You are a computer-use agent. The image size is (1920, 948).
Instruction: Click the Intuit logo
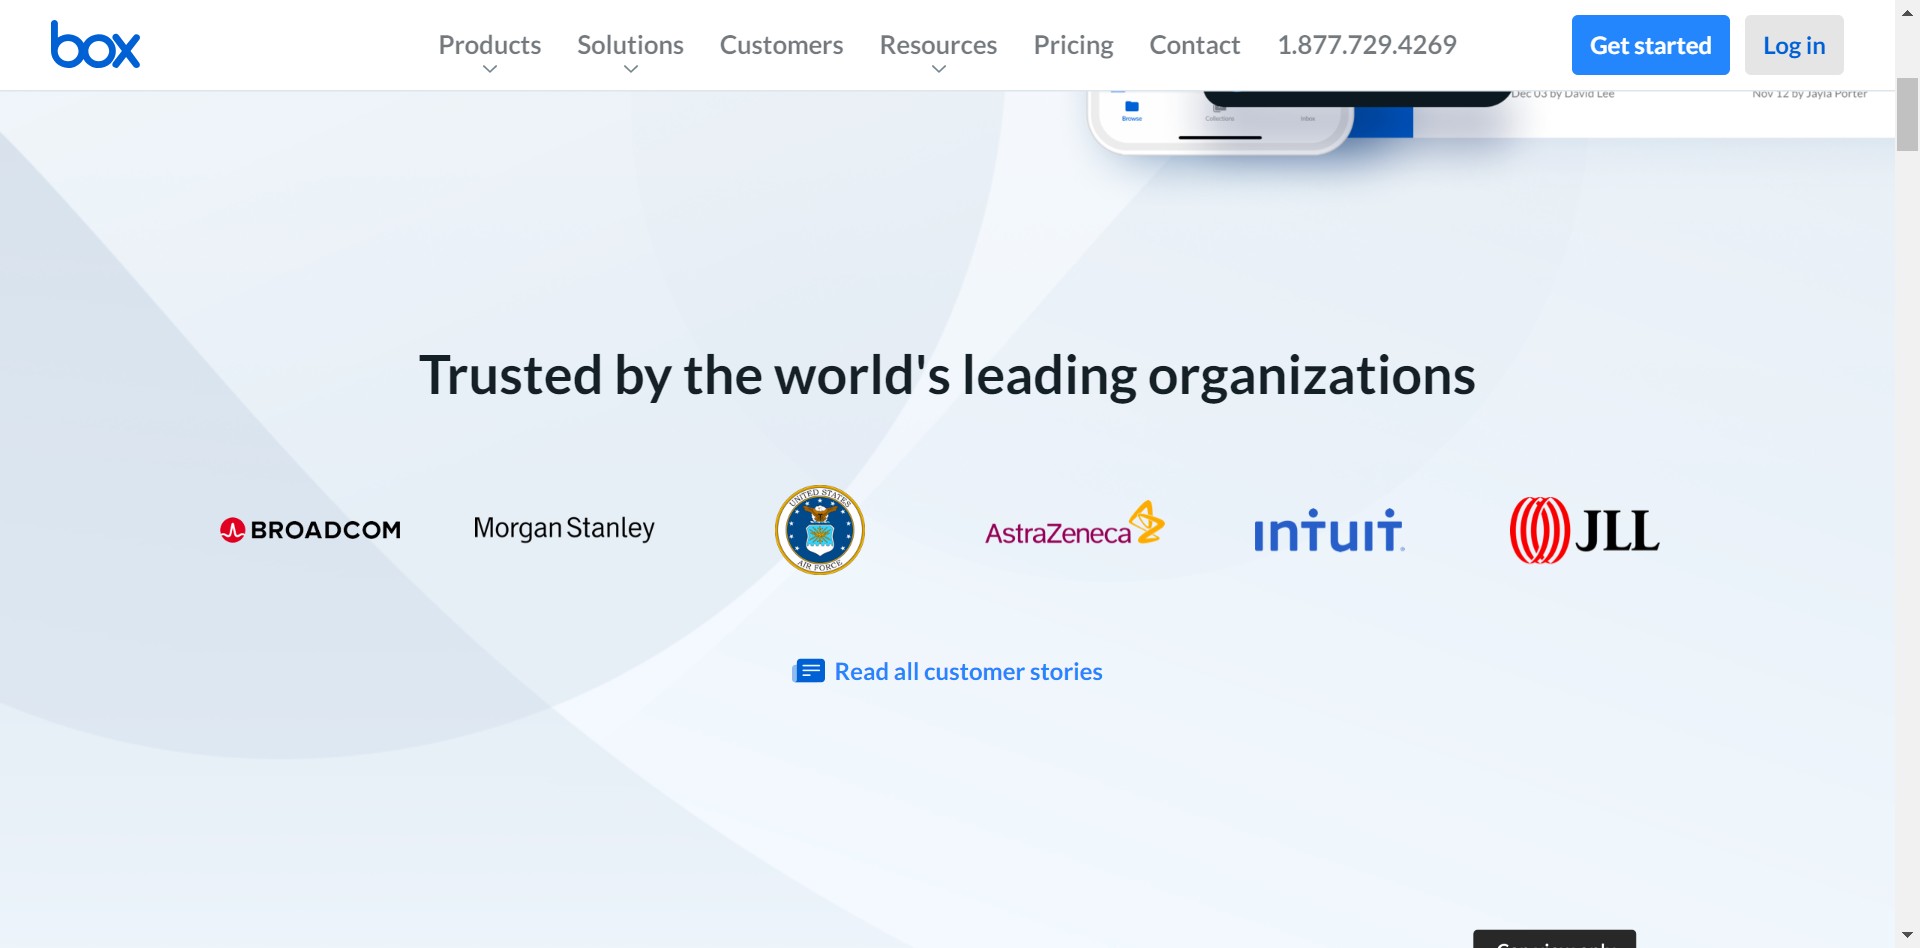click(x=1329, y=531)
